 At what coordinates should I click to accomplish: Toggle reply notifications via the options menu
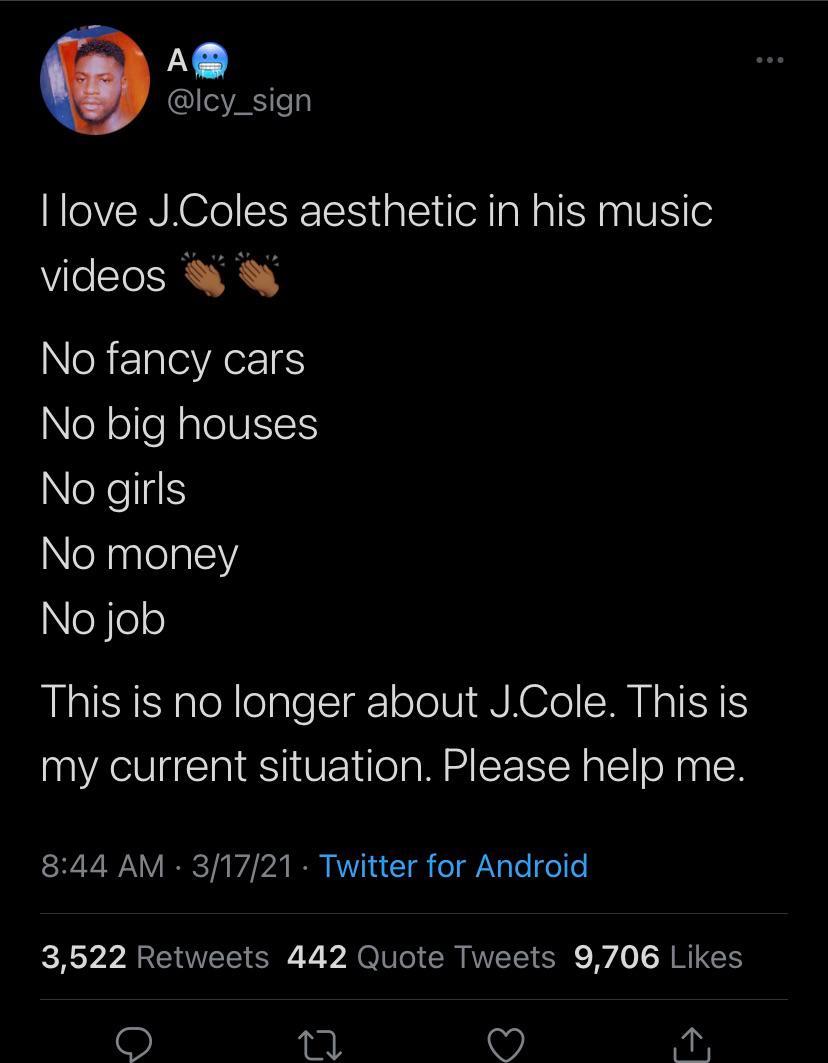point(768,60)
